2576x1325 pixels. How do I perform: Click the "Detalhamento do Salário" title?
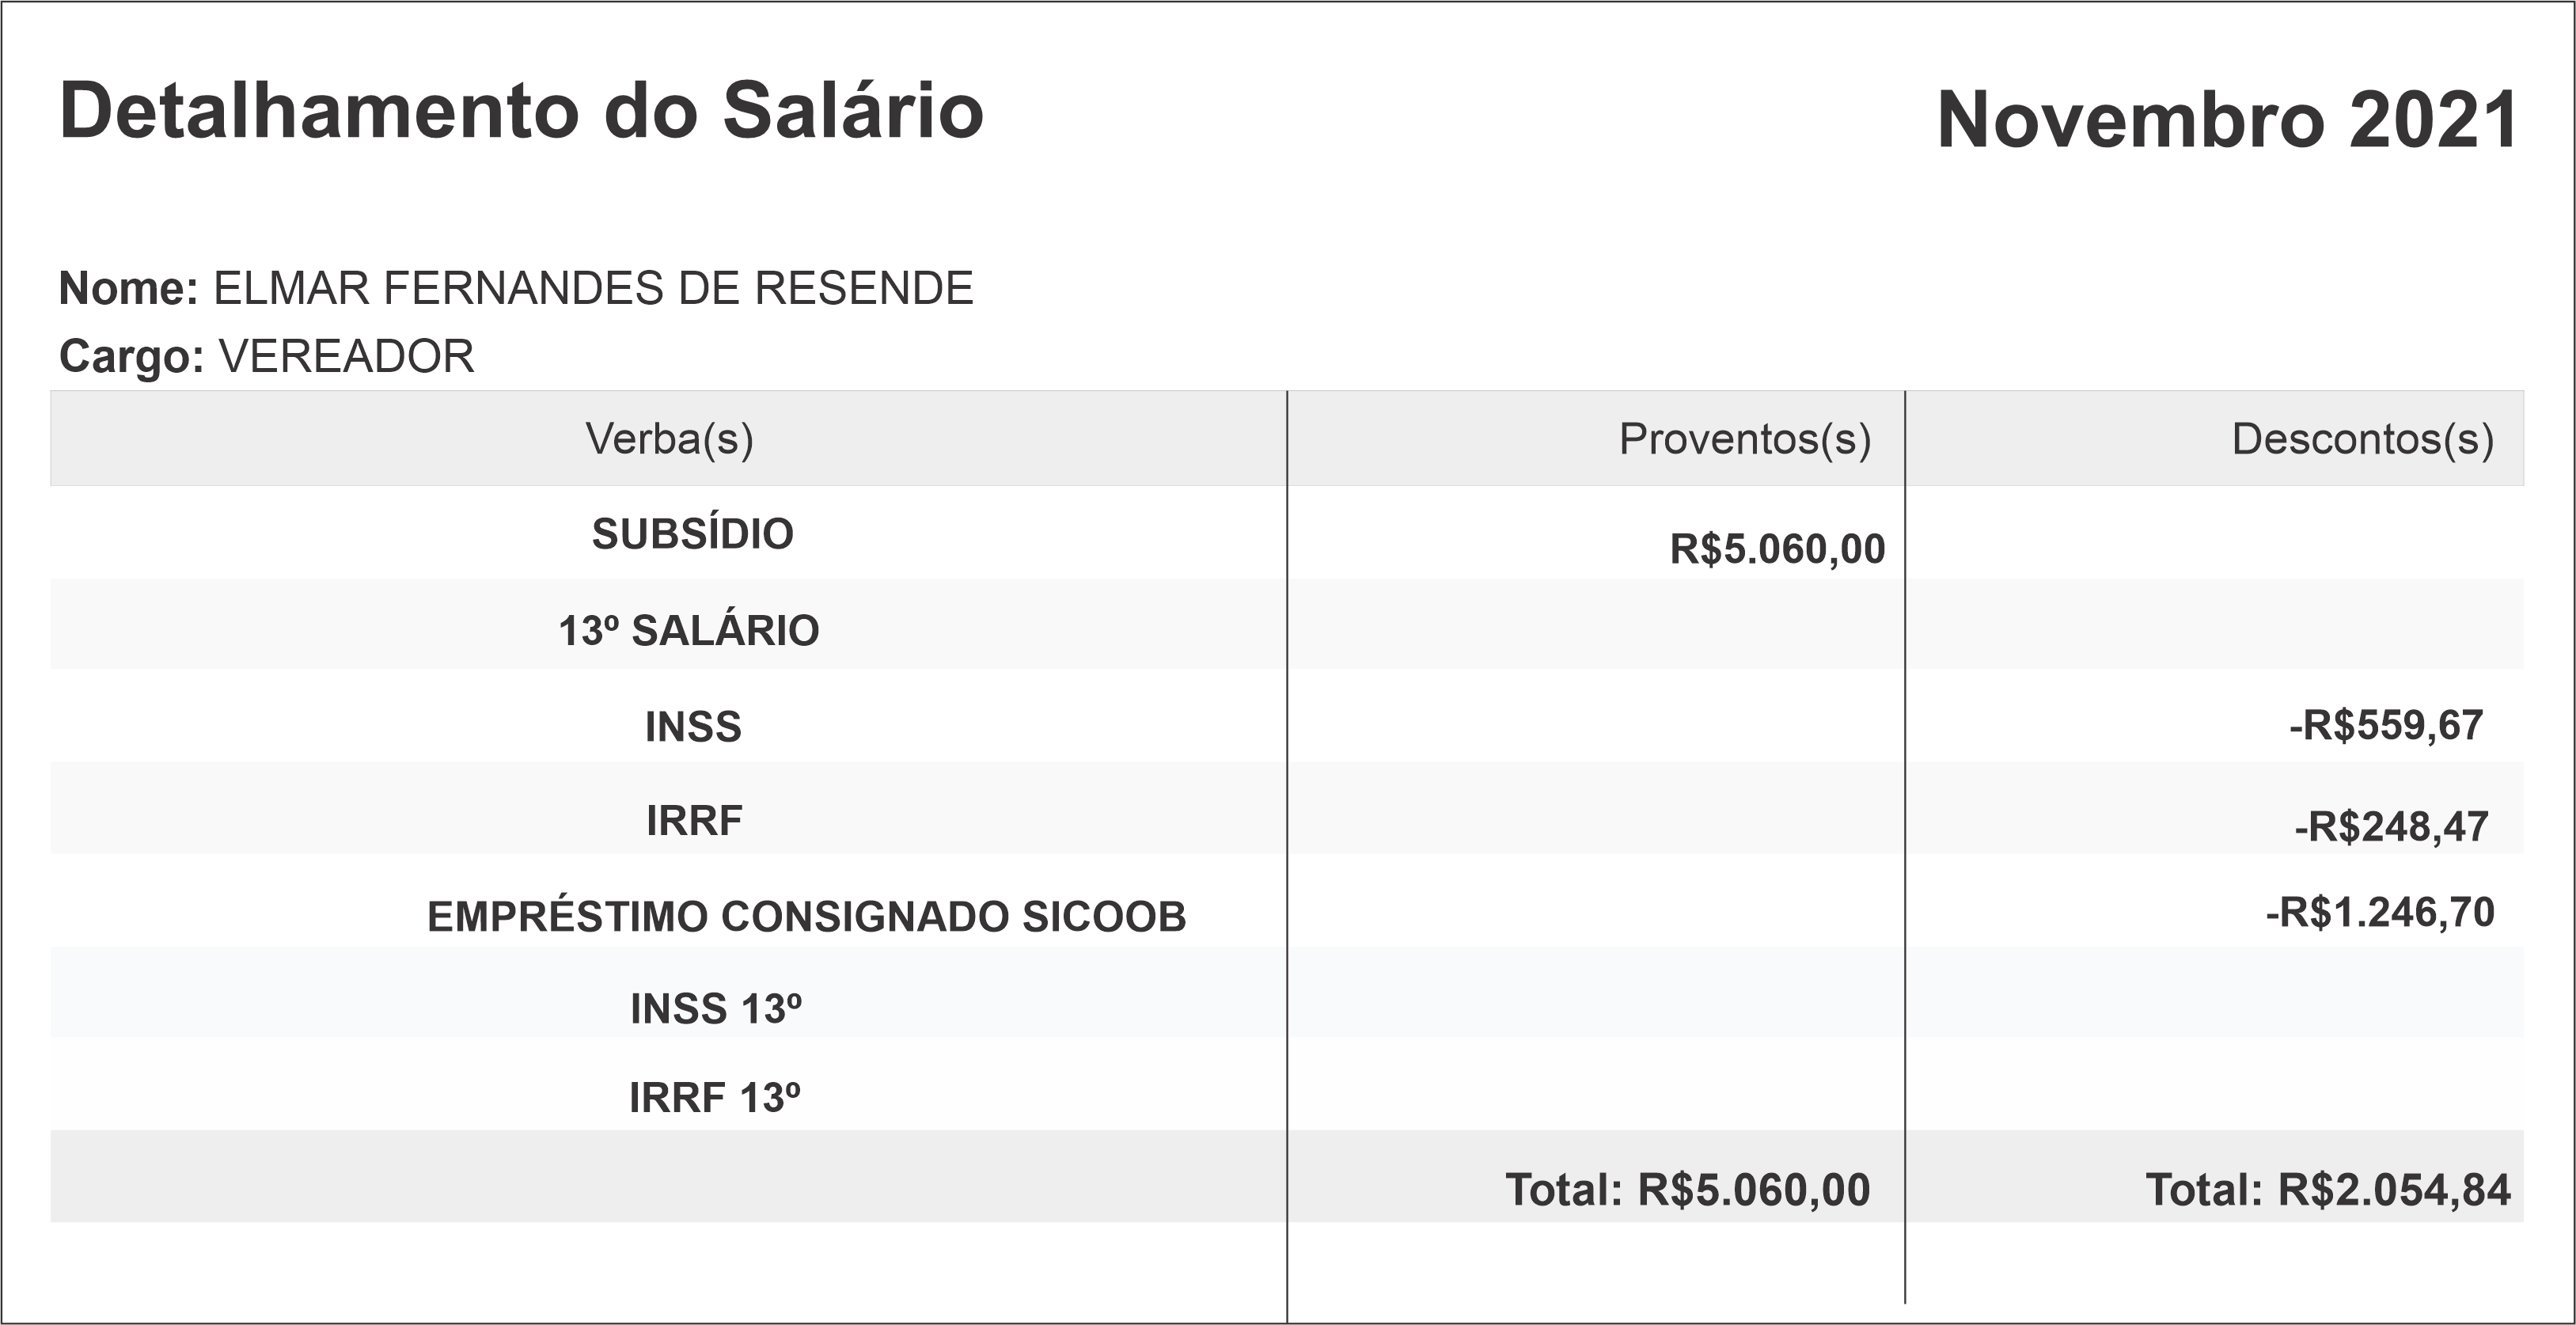521,111
